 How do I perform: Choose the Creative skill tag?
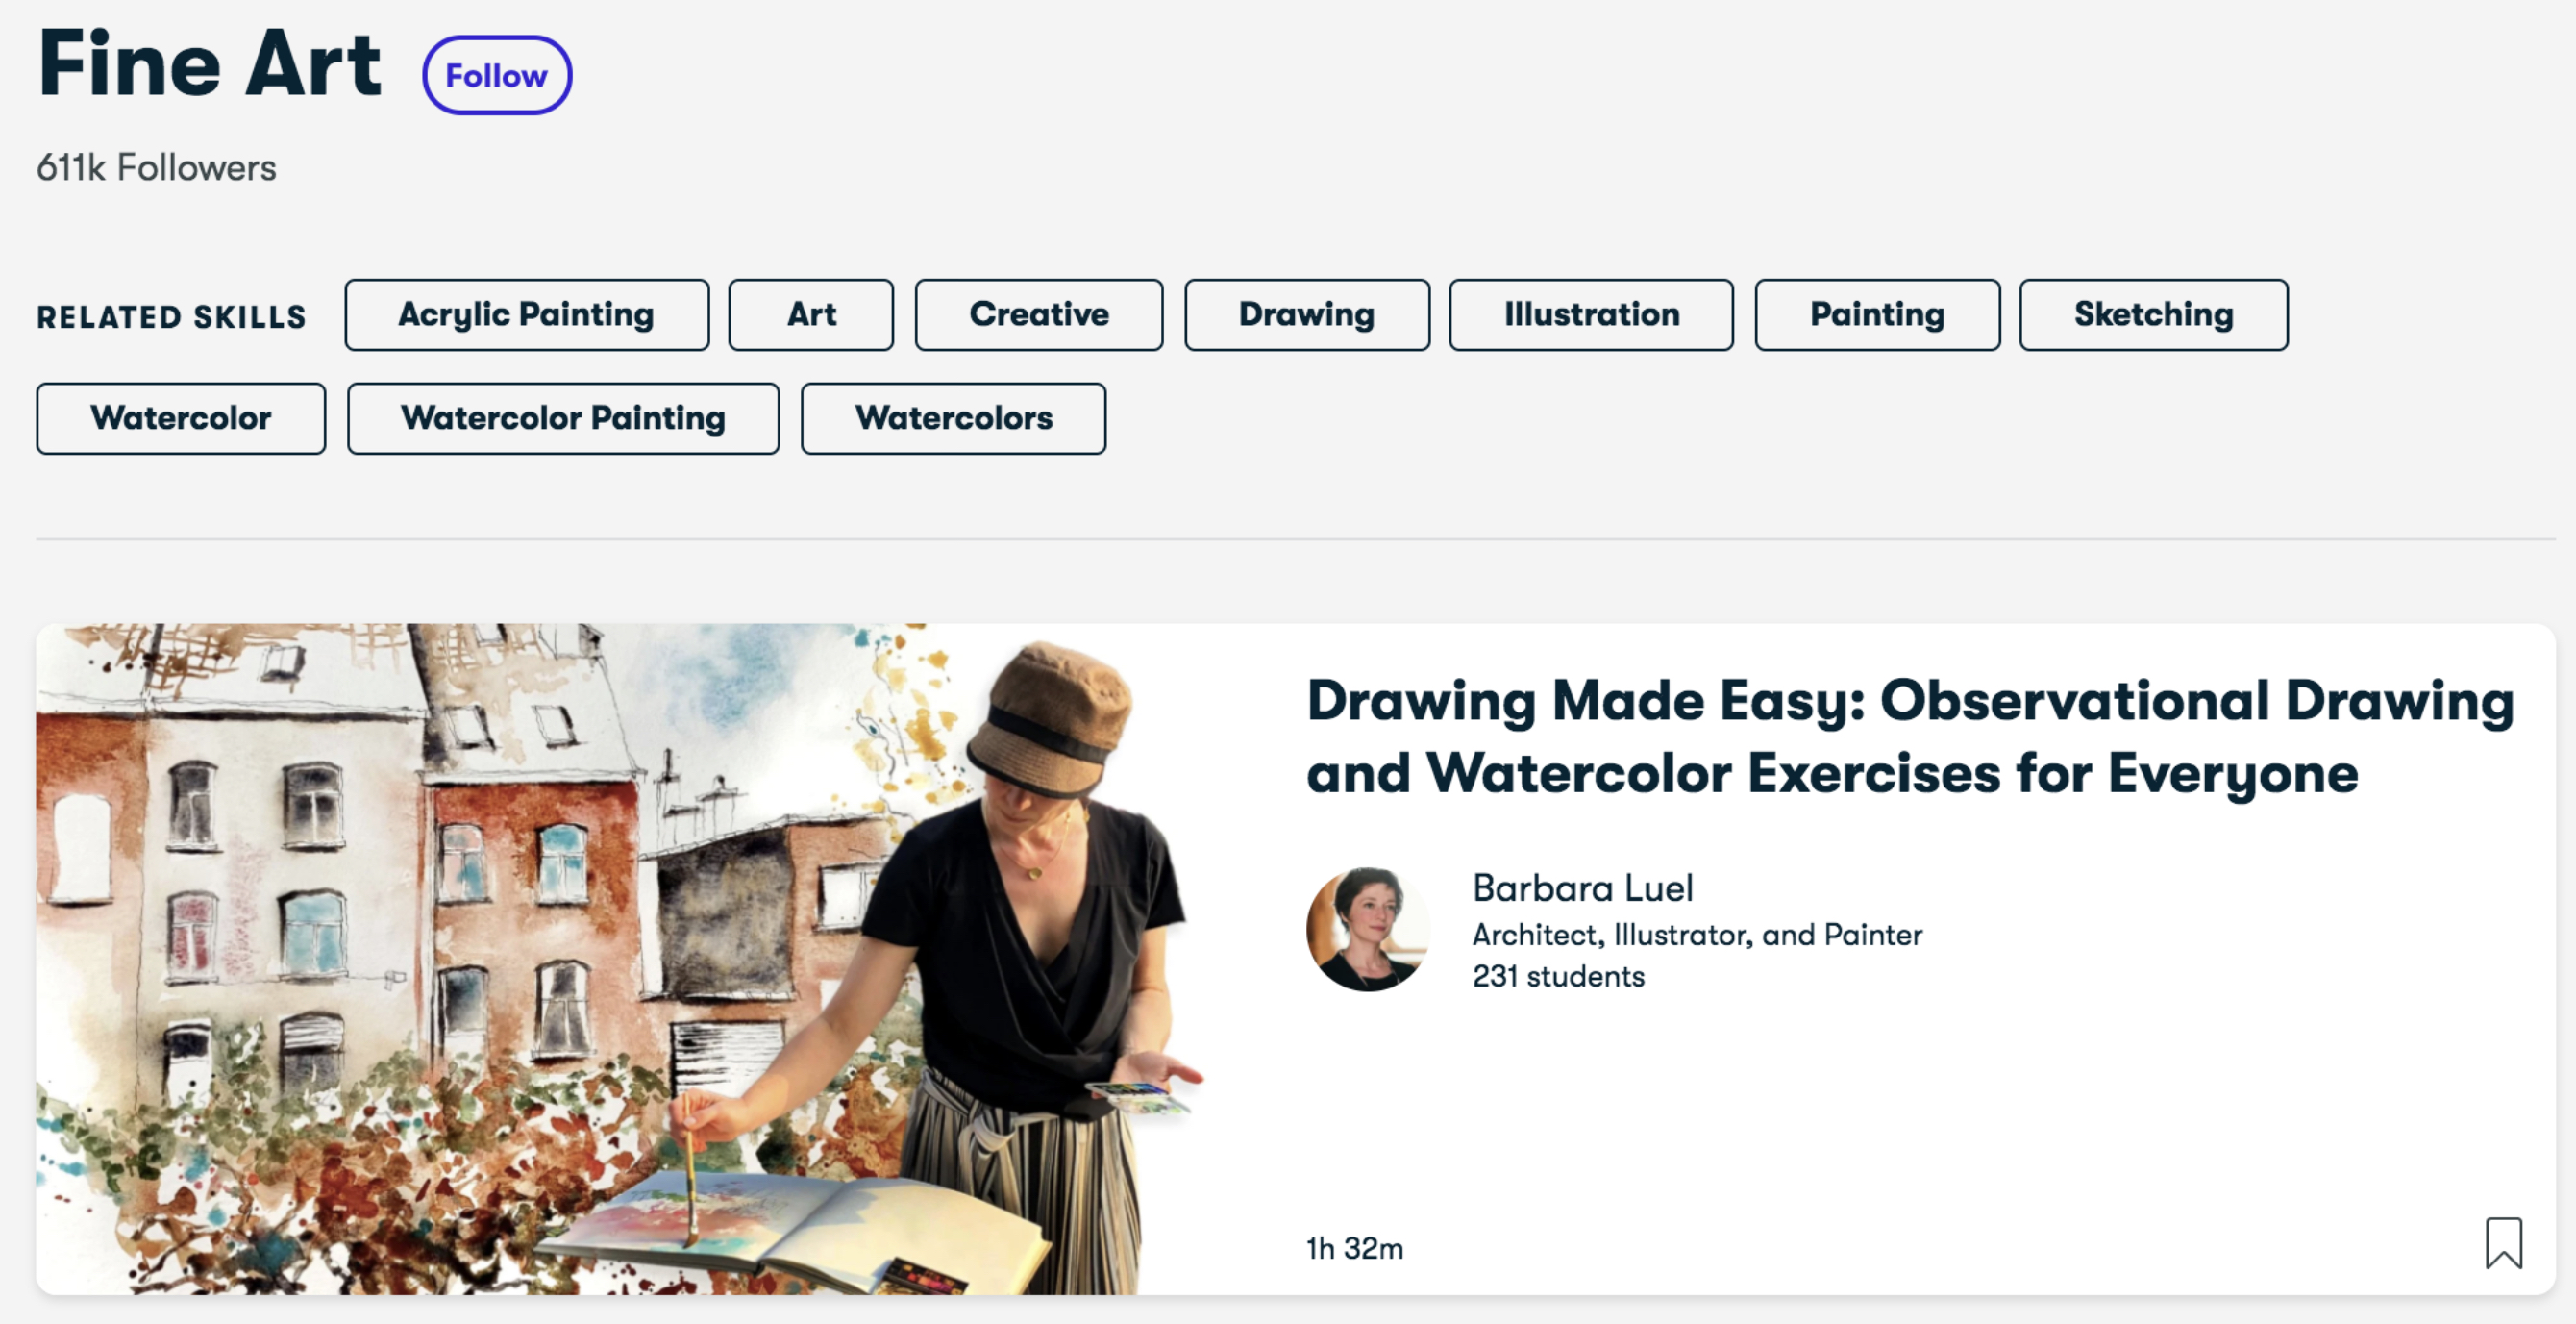pyautogui.click(x=1039, y=315)
